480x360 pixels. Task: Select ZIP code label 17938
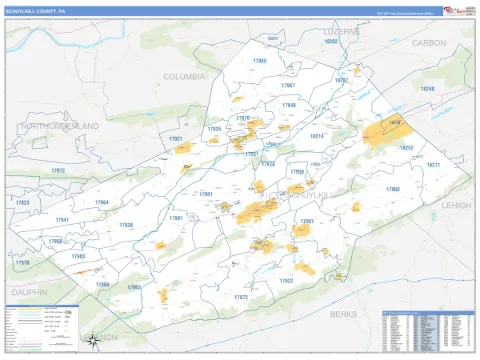click(x=126, y=225)
